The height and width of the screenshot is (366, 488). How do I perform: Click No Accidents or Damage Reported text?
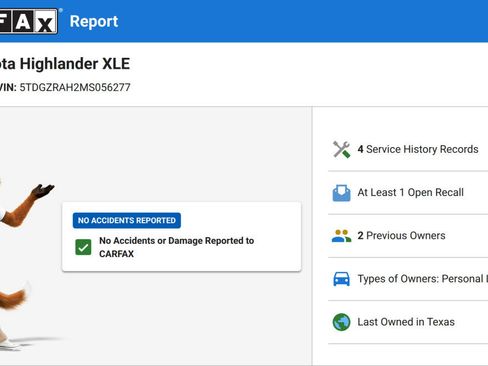[x=177, y=247]
